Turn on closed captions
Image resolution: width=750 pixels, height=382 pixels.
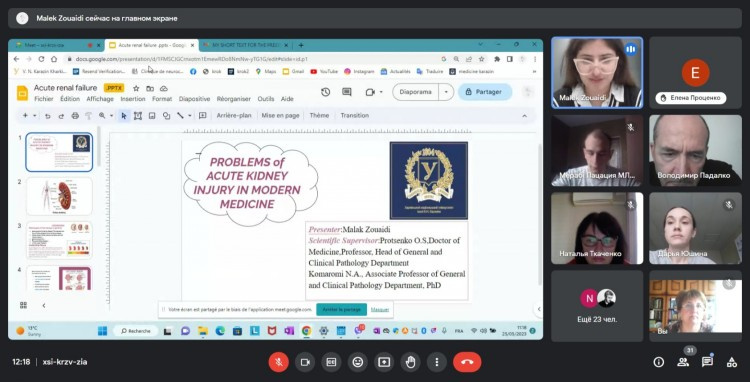331,362
